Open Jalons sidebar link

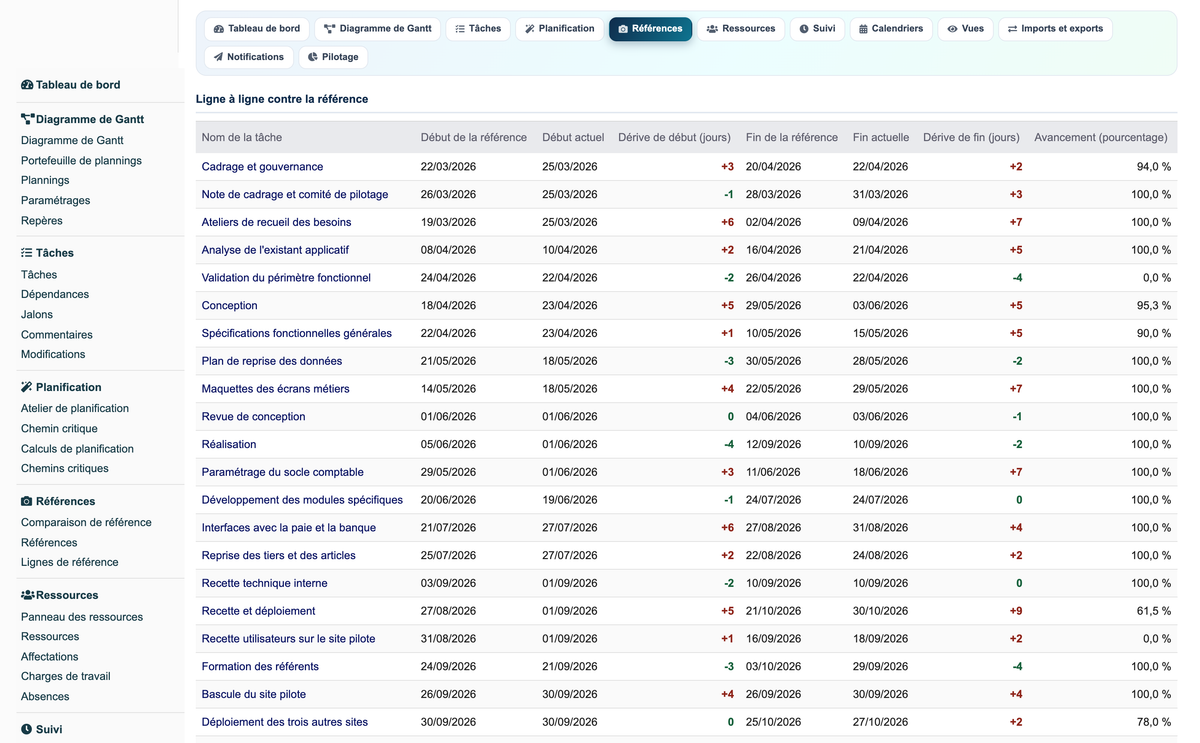pyautogui.click(x=37, y=314)
